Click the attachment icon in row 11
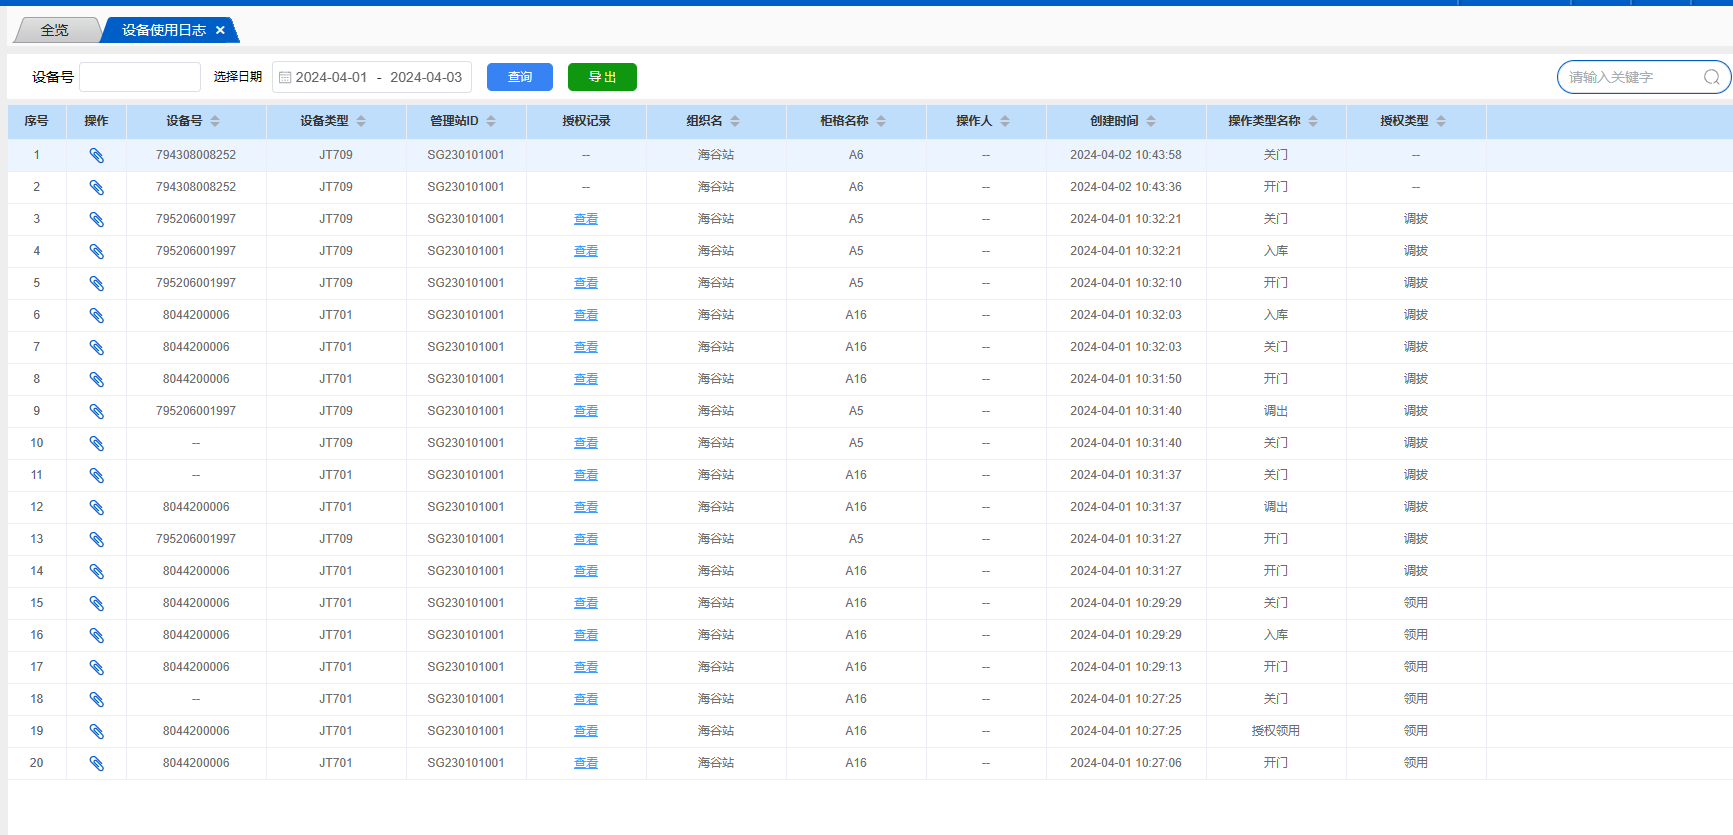 point(96,475)
